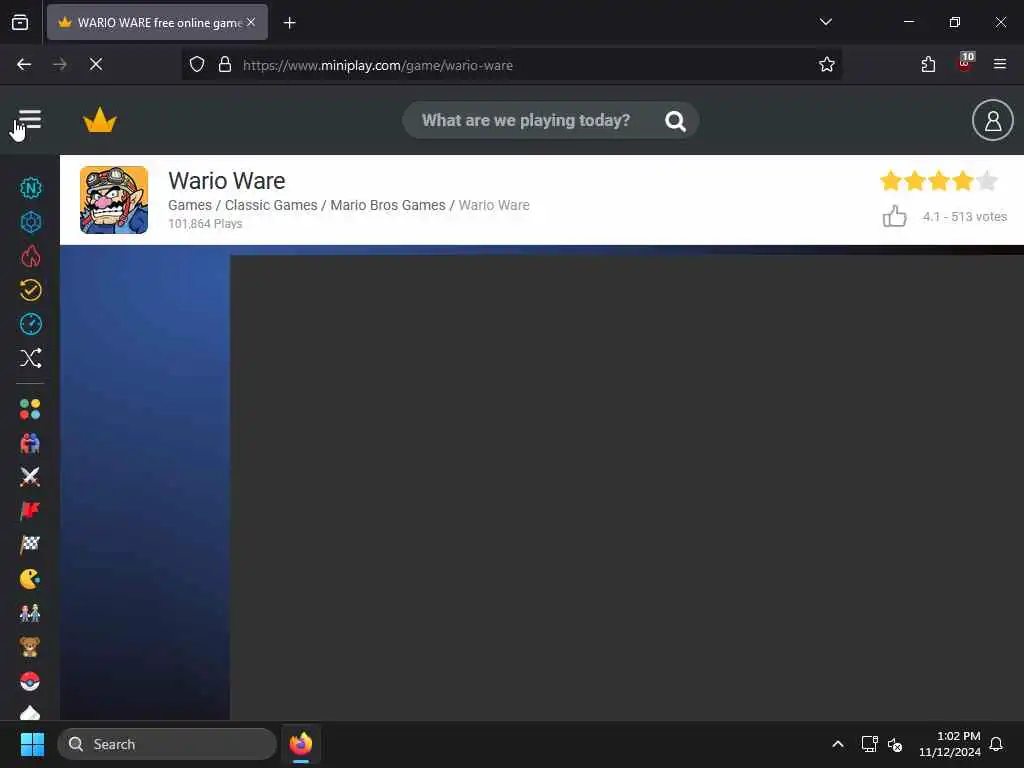Show hidden system tray icons
This screenshot has width=1024, height=768.
click(x=838, y=744)
